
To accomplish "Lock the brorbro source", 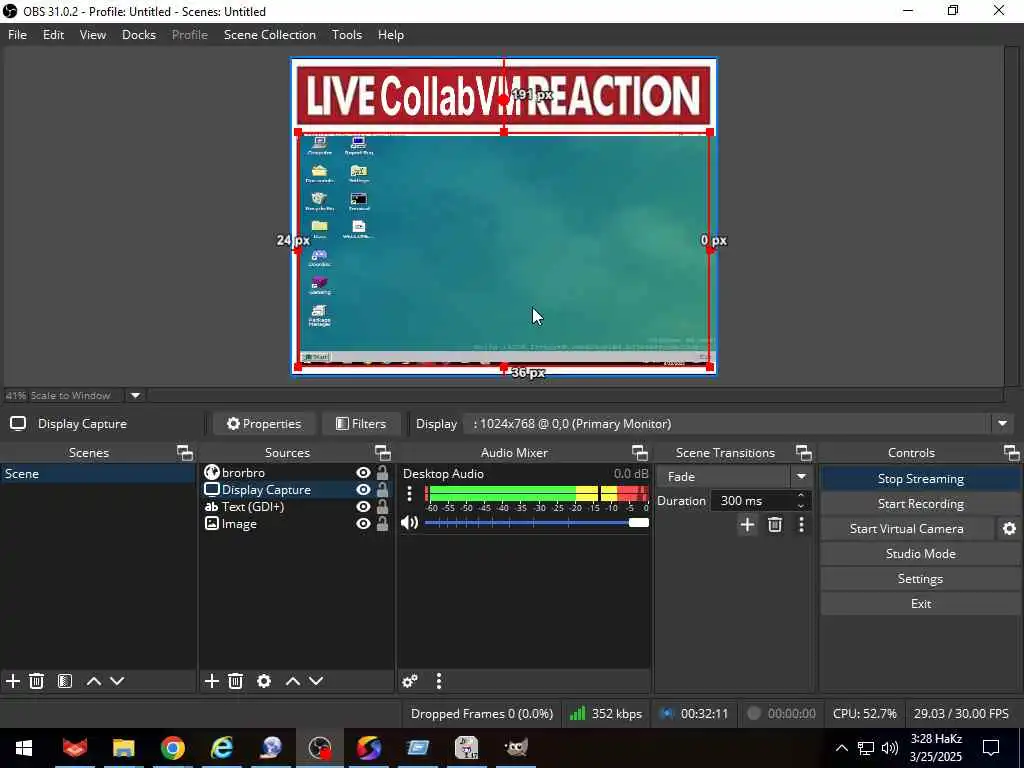I will coord(382,473).
